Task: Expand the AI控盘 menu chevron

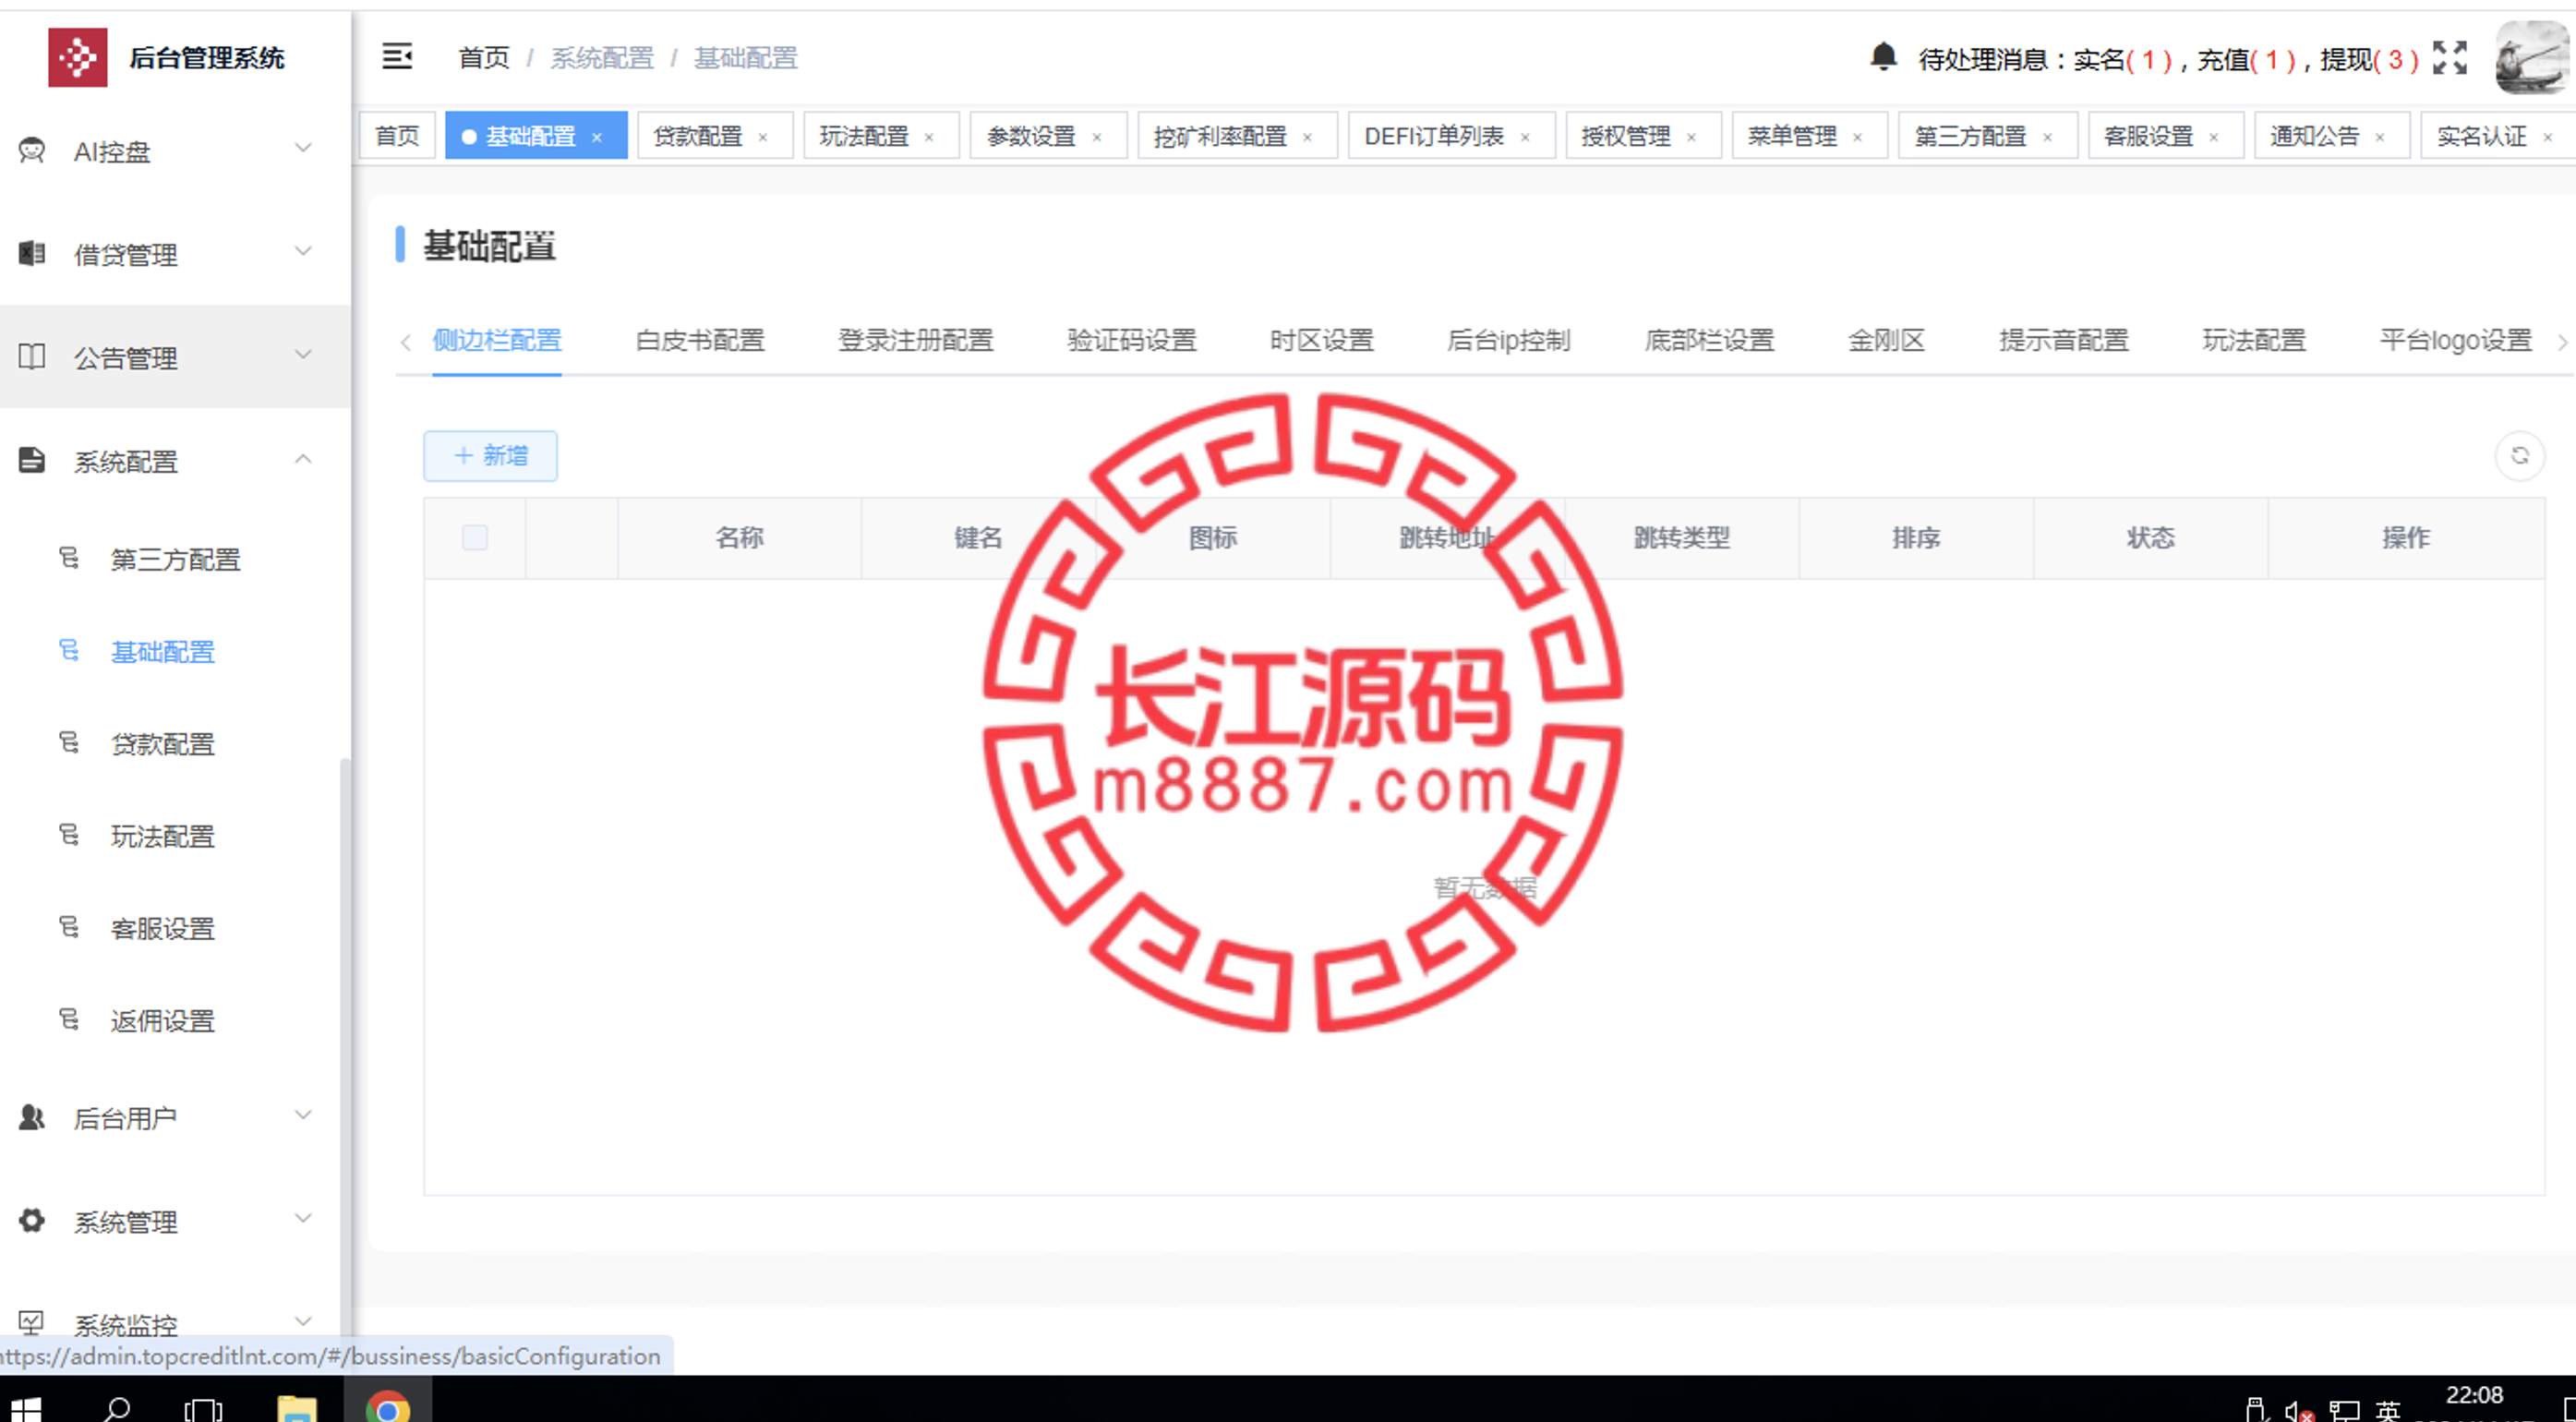Action: tap(303, 148)
